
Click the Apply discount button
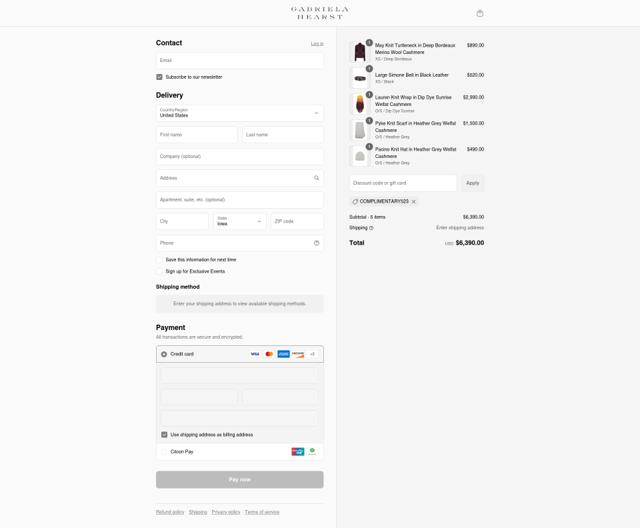click(x=473, y=183)
